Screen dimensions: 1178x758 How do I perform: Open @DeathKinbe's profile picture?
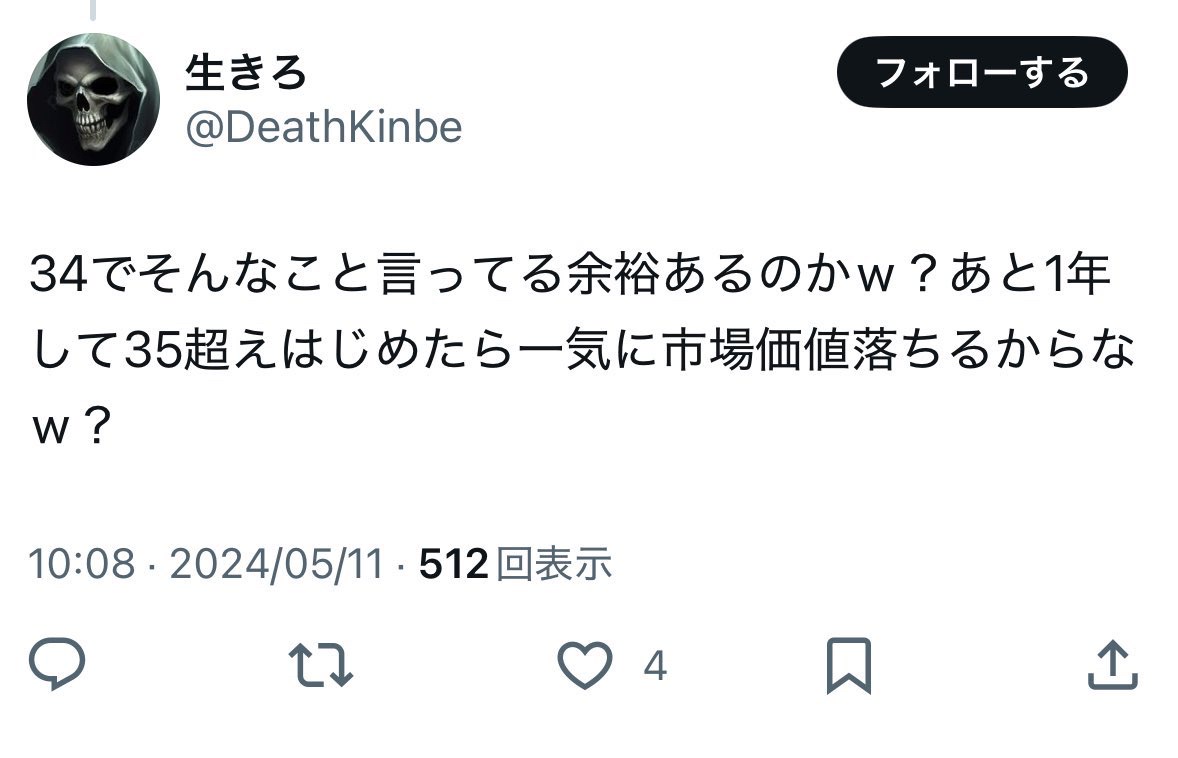pyautogui.click(x=97, y=96)
